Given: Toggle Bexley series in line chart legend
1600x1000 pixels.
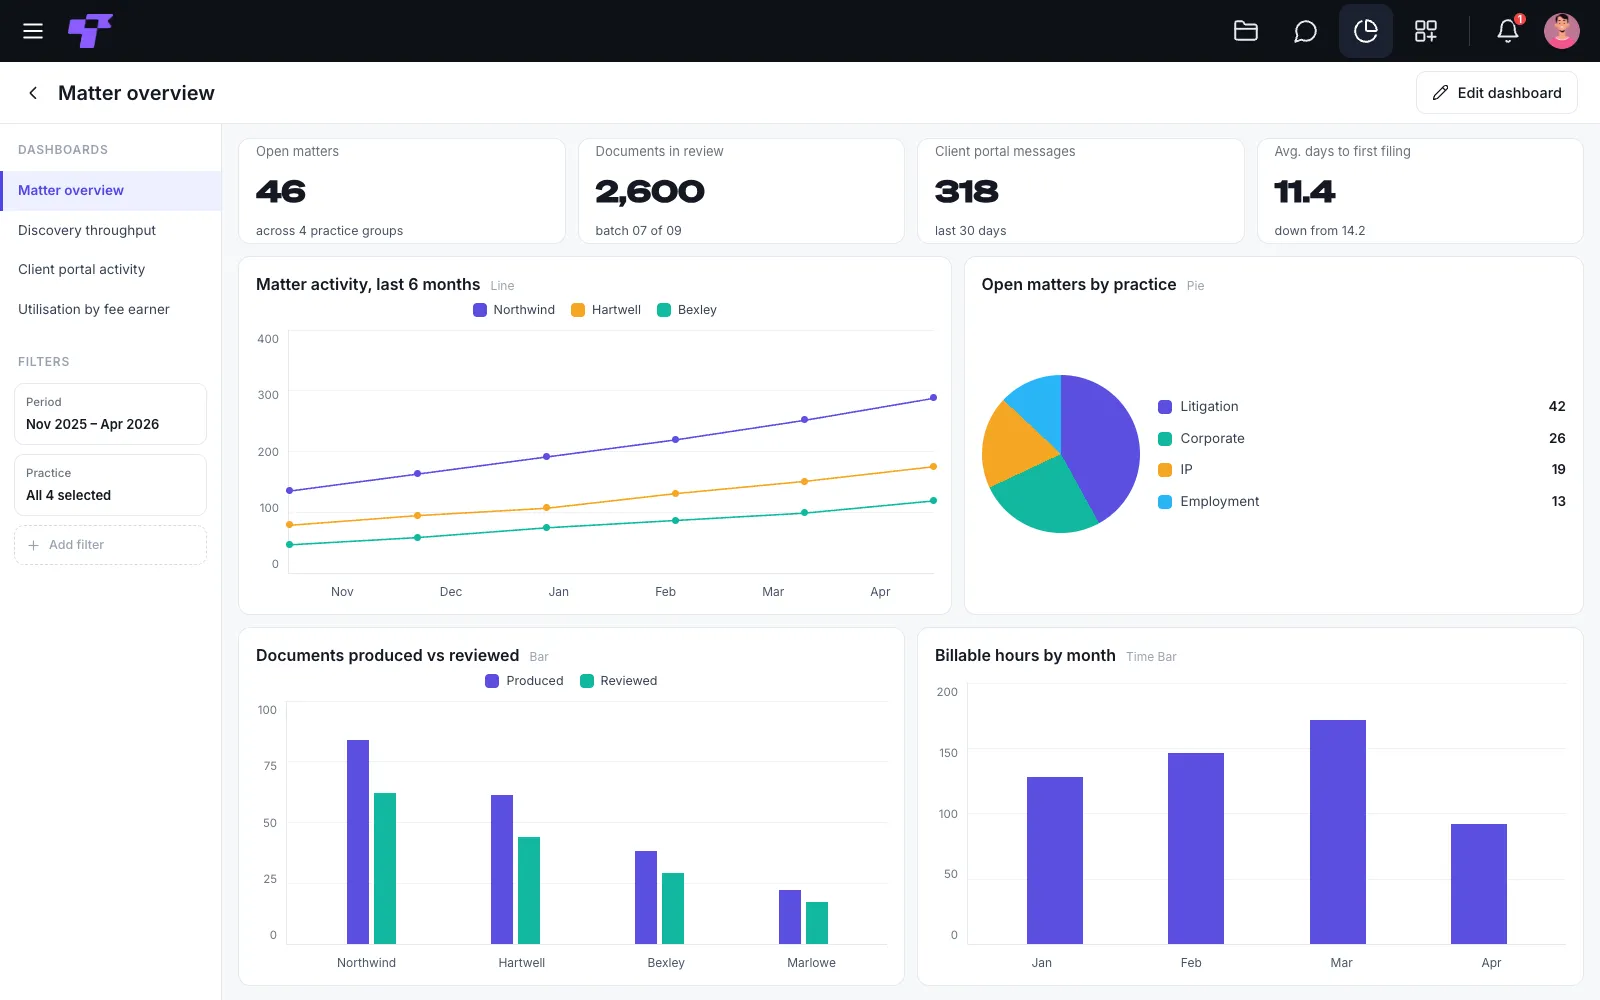Looking at the screenshot, I should [687, 310].
